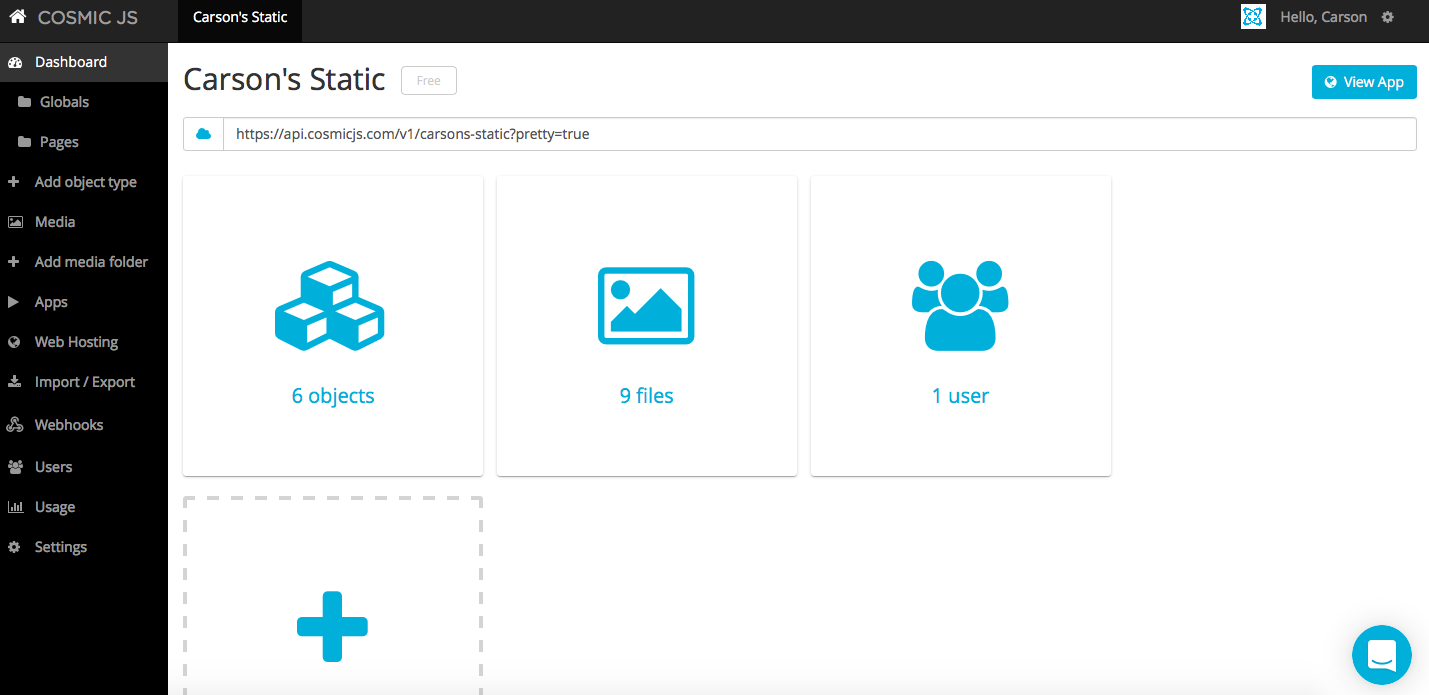Click the plus icon for Add media folder
Viewport: 1429px width, 695px height.
pyautogui.click(x=14, y=262)
